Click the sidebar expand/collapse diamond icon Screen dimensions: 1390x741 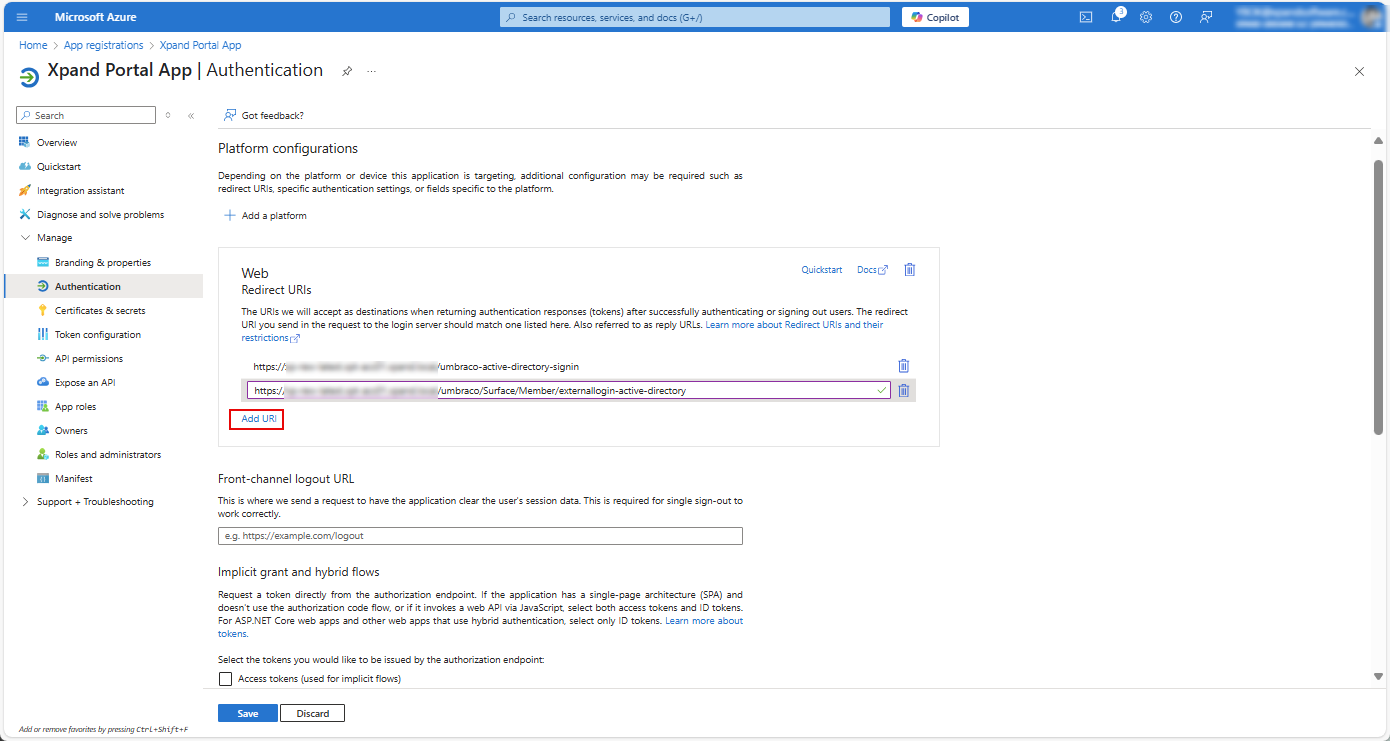pyautogui.click(x=168, y=116)
